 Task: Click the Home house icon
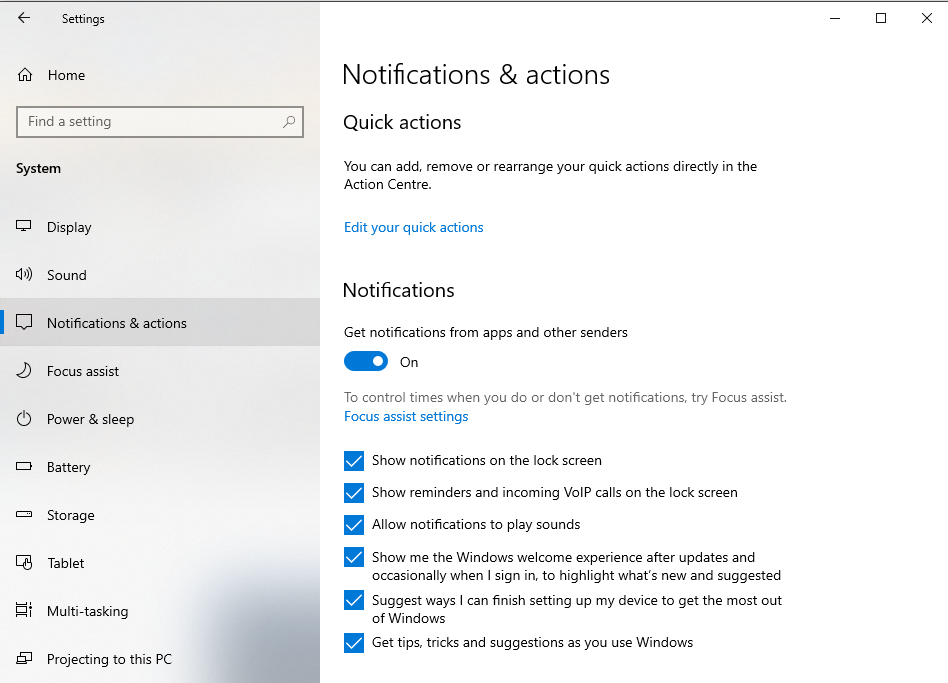[x=25, y=75]
